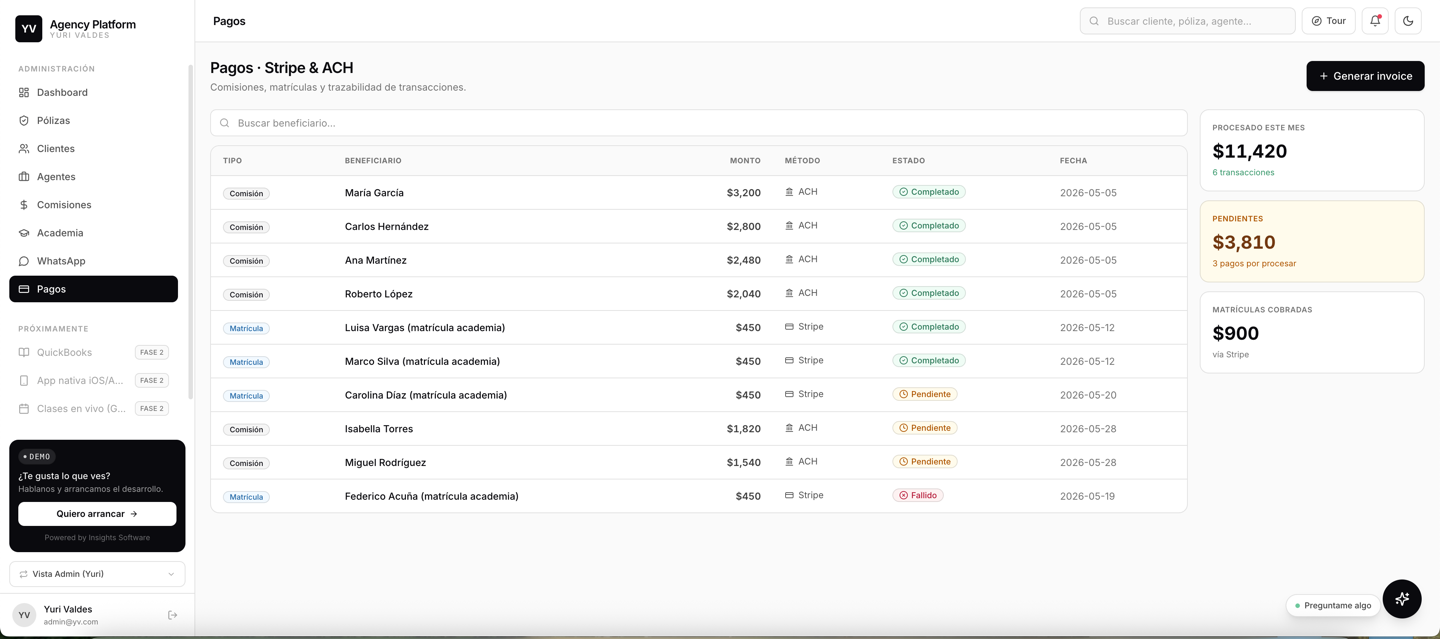Click the Clases en vivo item
1440x639 pixels.
(93, 408)
